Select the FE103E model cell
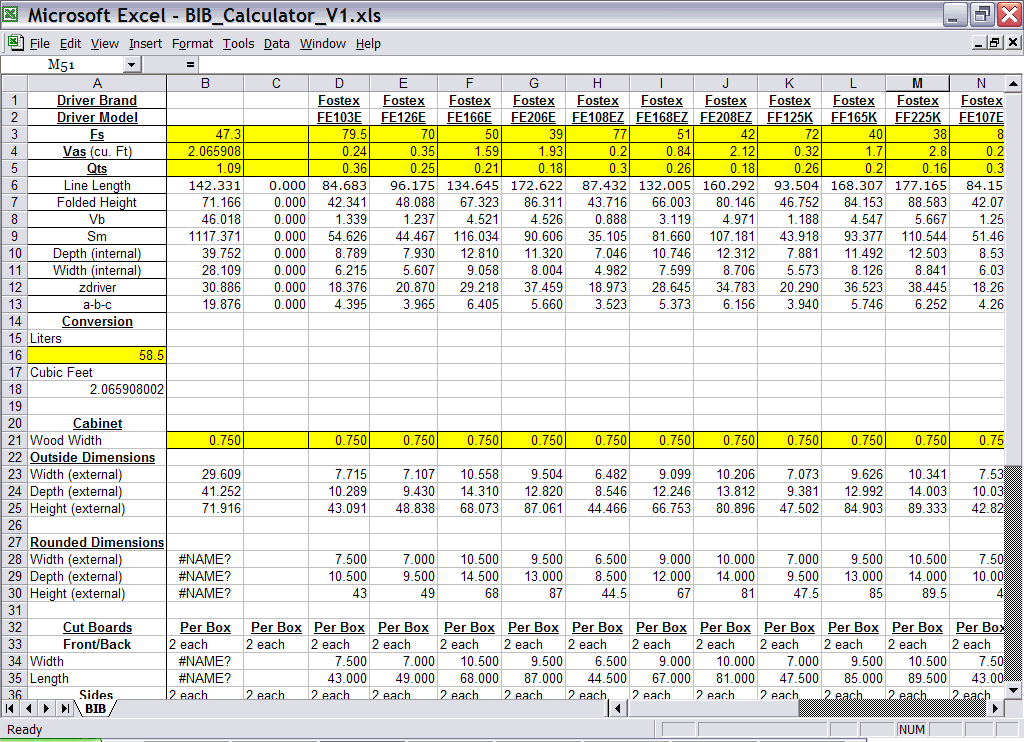Viewport: 1024px width, 742px height. pyautogui.click(x=339, y=118)
